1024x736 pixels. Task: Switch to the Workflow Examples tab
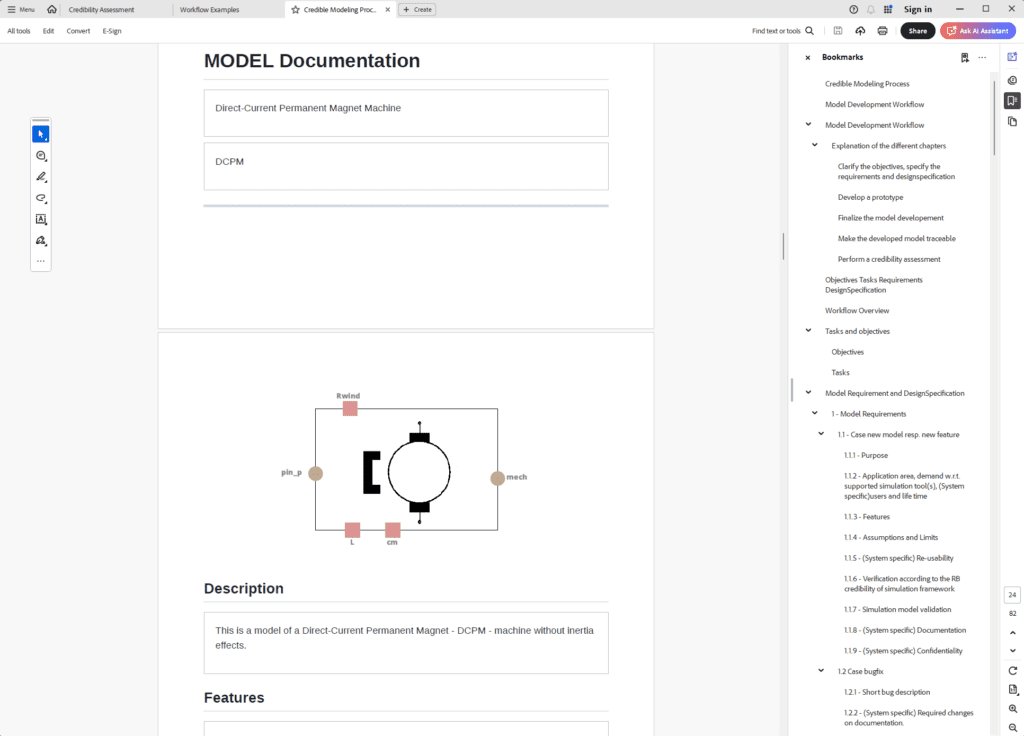coord(210,10)
